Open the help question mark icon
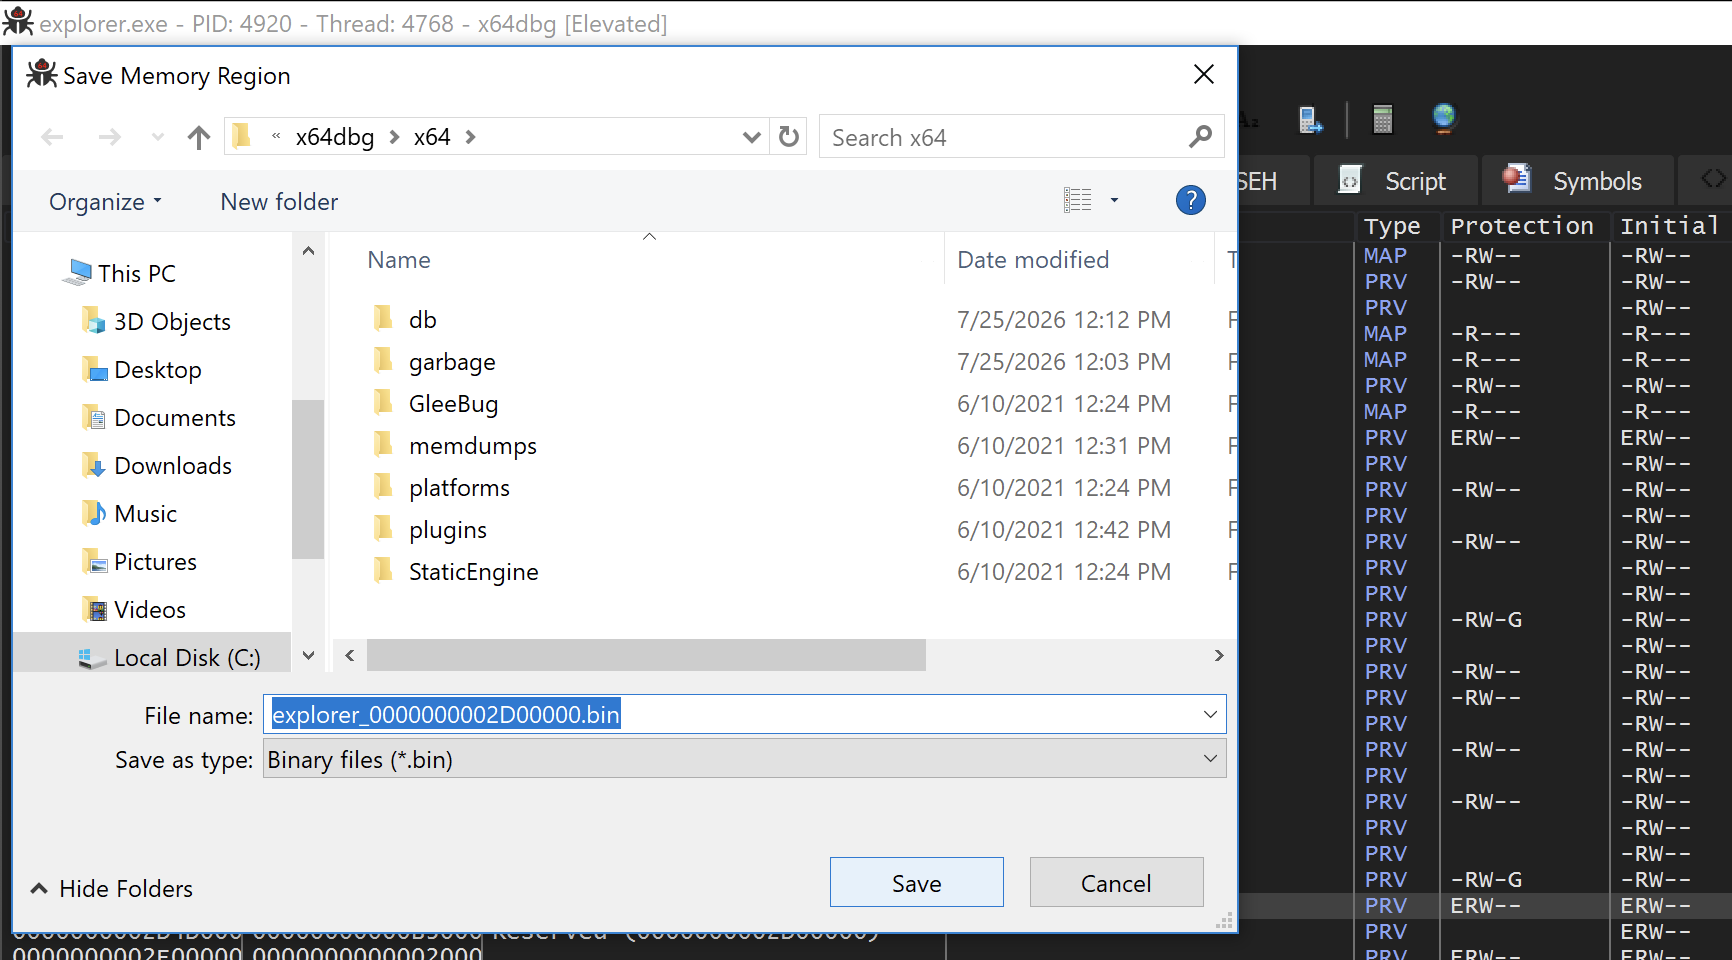This screenshot has height=960, width=1732. click(x=1190, y=200)
